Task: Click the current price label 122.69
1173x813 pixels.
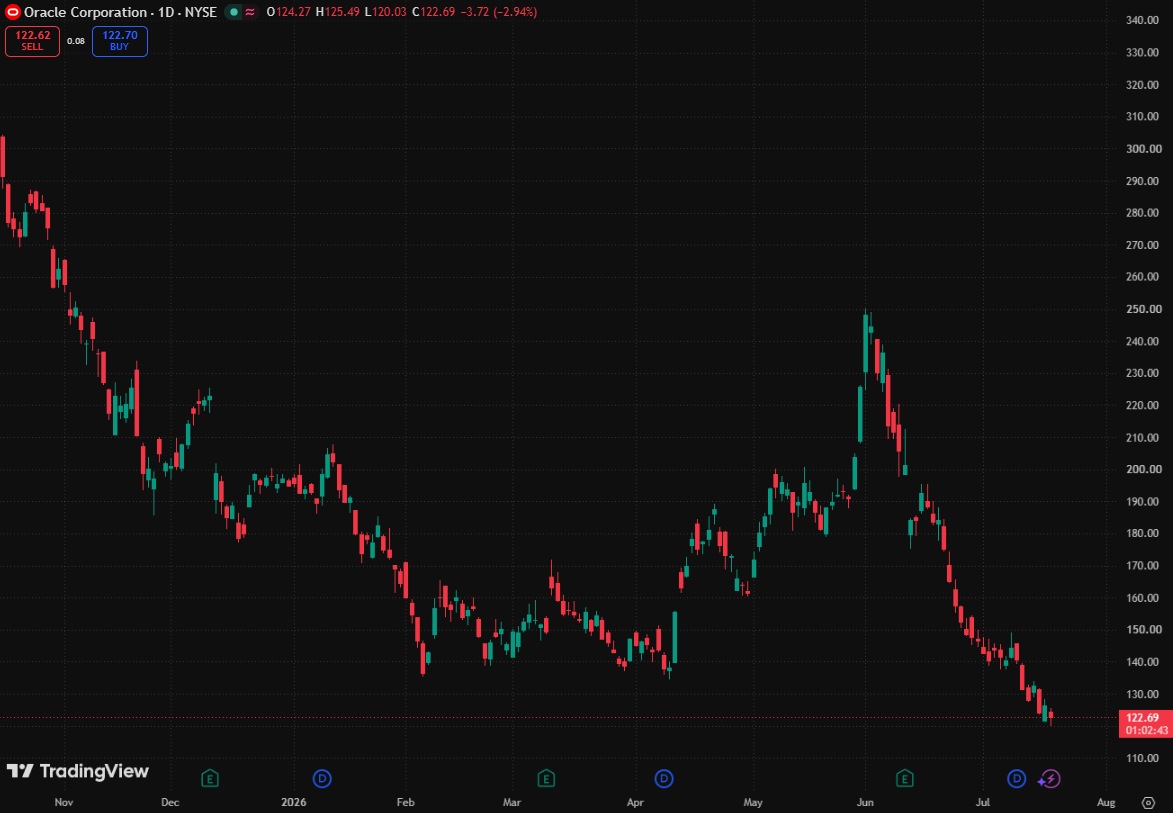Action: pyautogui.click(x=1142, y=718)
